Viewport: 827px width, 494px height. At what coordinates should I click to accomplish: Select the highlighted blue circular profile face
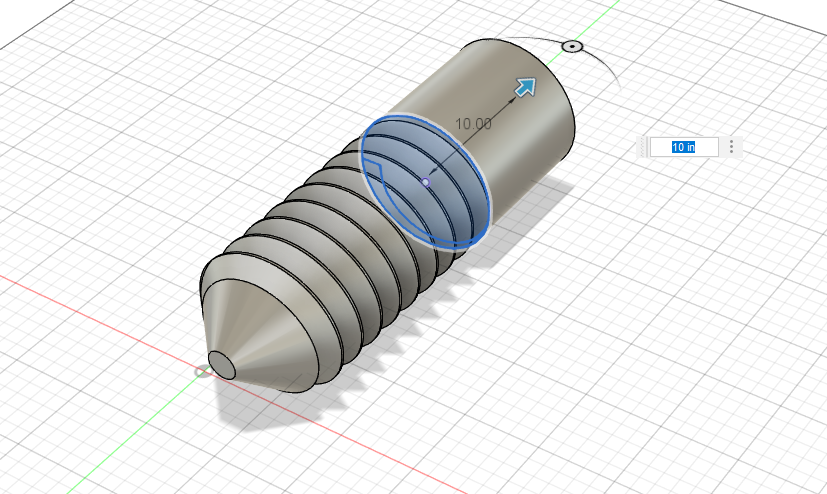pyautogui.click(x=425, y=181)
